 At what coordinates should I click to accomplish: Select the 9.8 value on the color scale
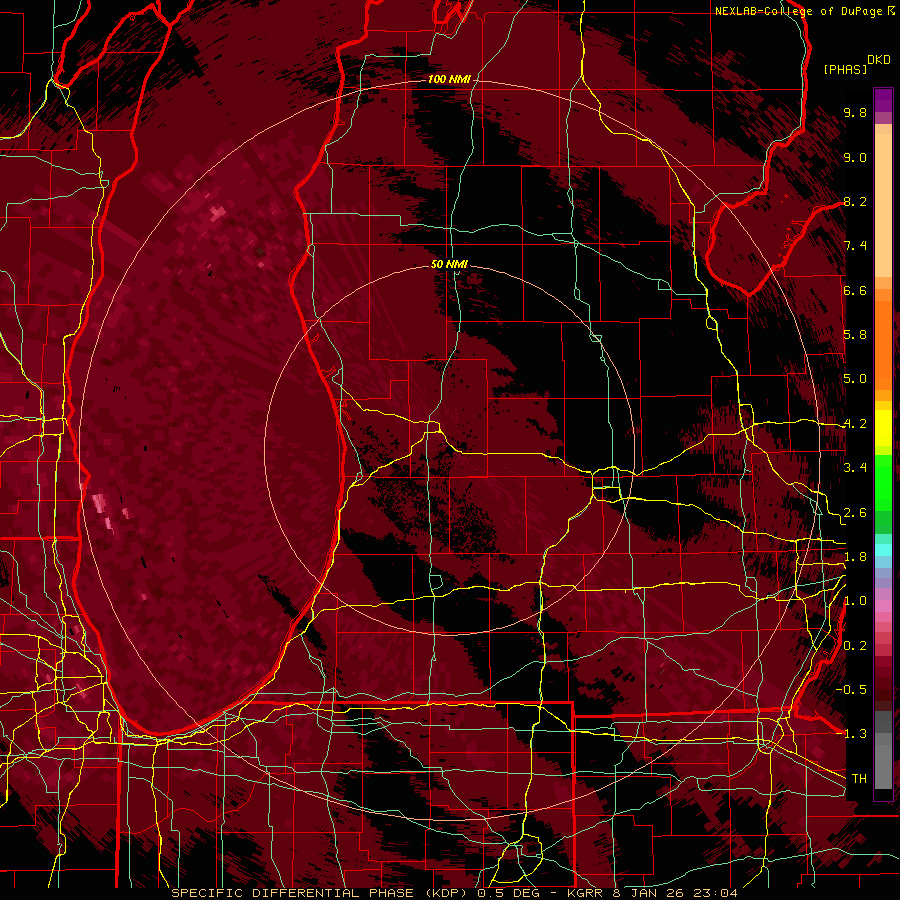click(855, 112)
